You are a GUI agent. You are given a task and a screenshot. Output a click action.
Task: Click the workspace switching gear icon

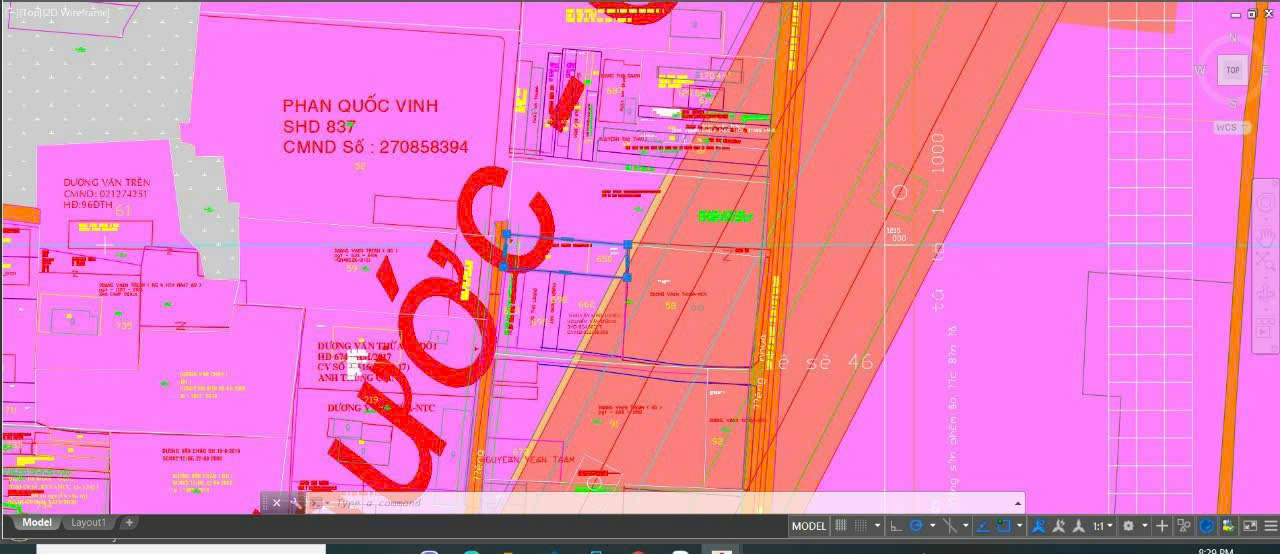(x=1128, y=526)
